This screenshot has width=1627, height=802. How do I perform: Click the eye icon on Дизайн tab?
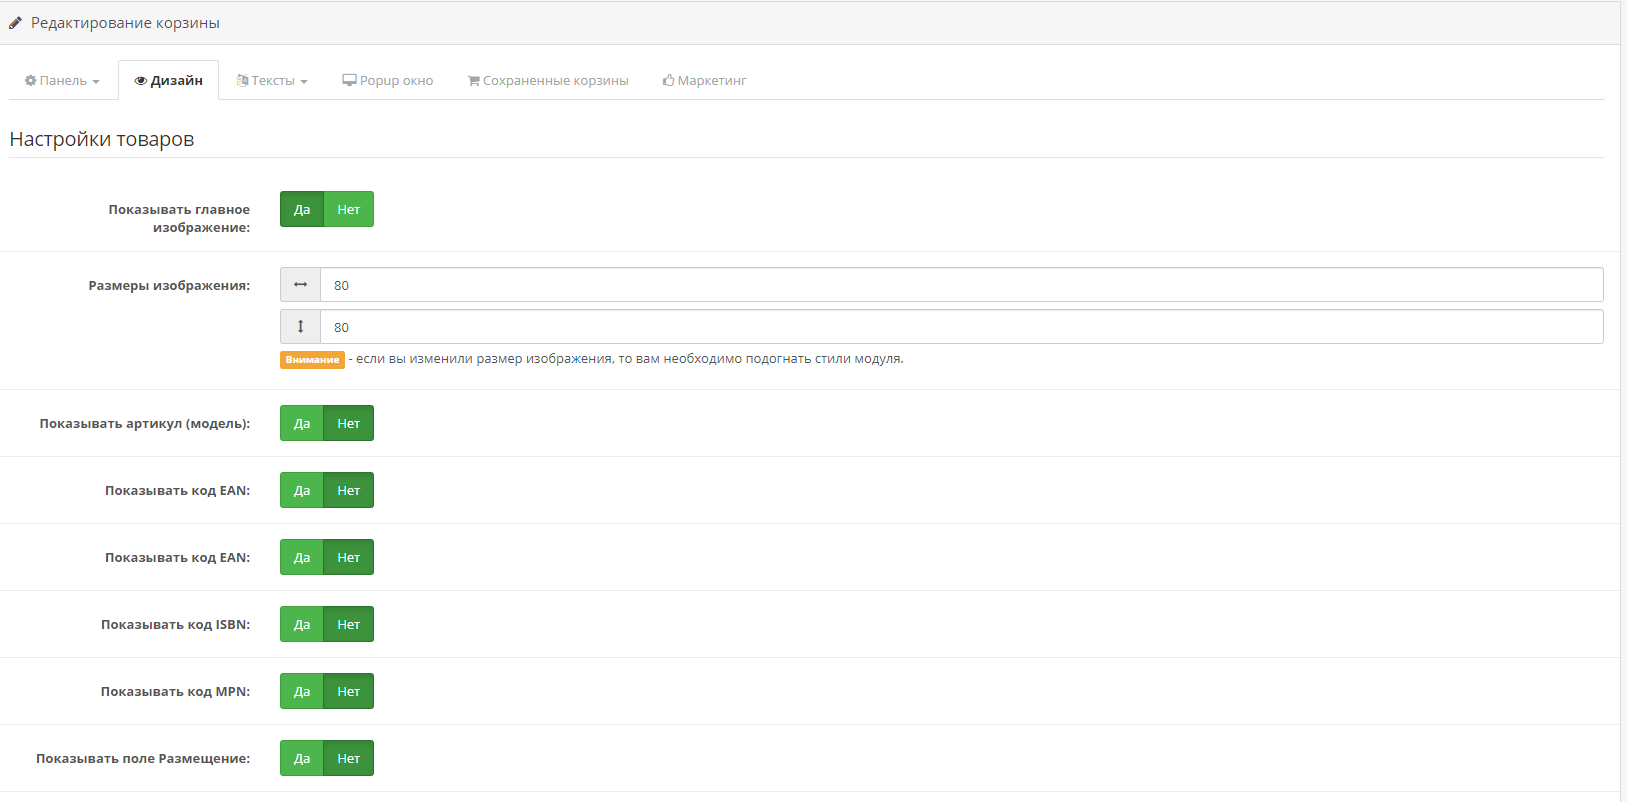[141, 81]
